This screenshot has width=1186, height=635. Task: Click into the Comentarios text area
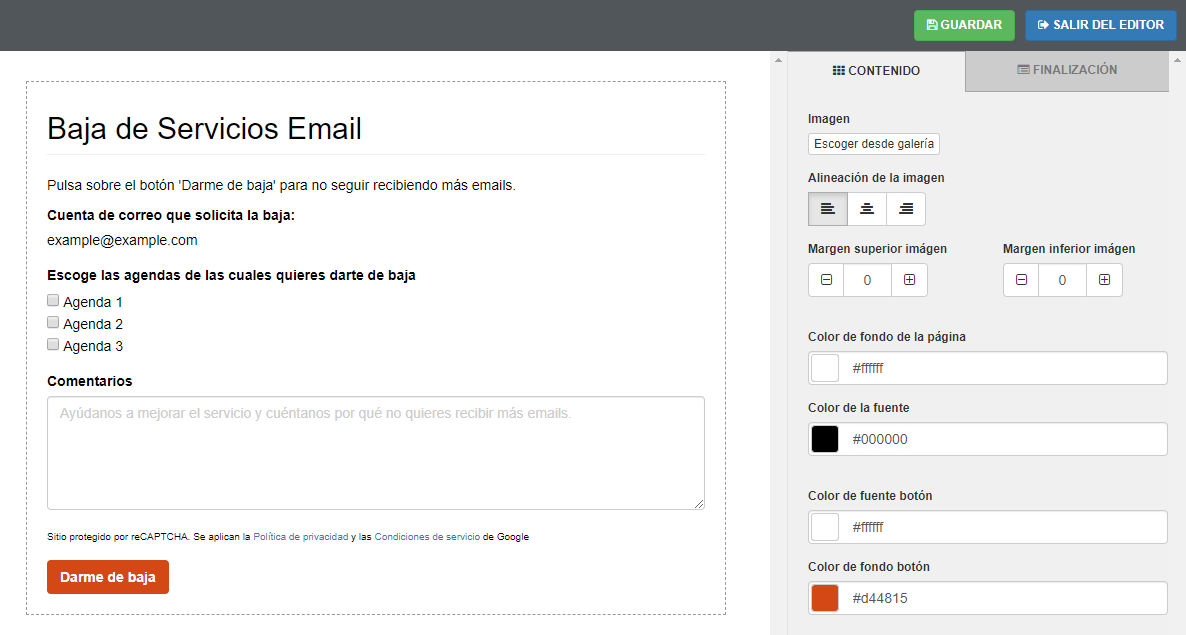point(375,453)
